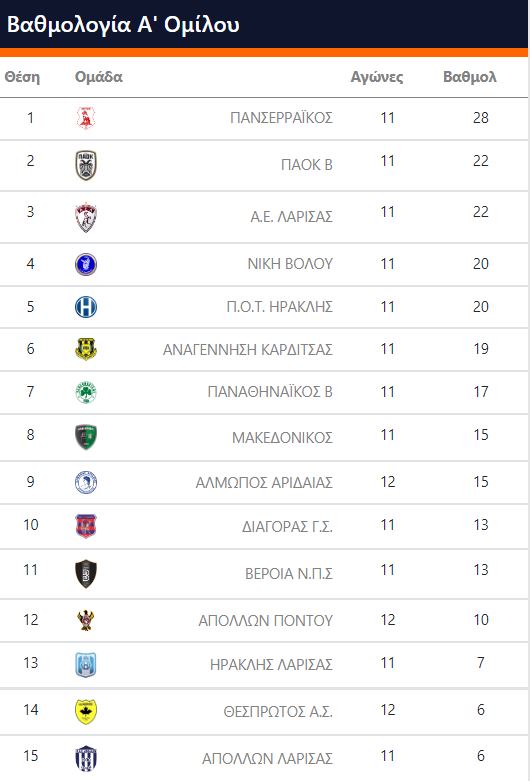Click the Ομάδα column header
Viewport: 530px width, 781px height.
(99, 77)
